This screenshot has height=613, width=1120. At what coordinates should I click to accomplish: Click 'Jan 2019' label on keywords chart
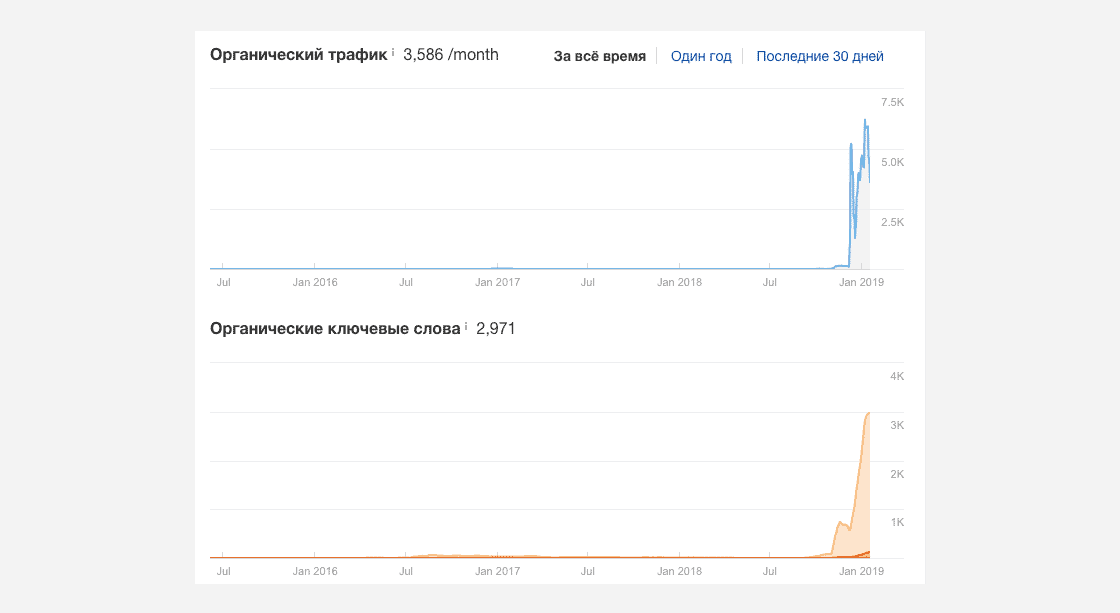[861, 571]
